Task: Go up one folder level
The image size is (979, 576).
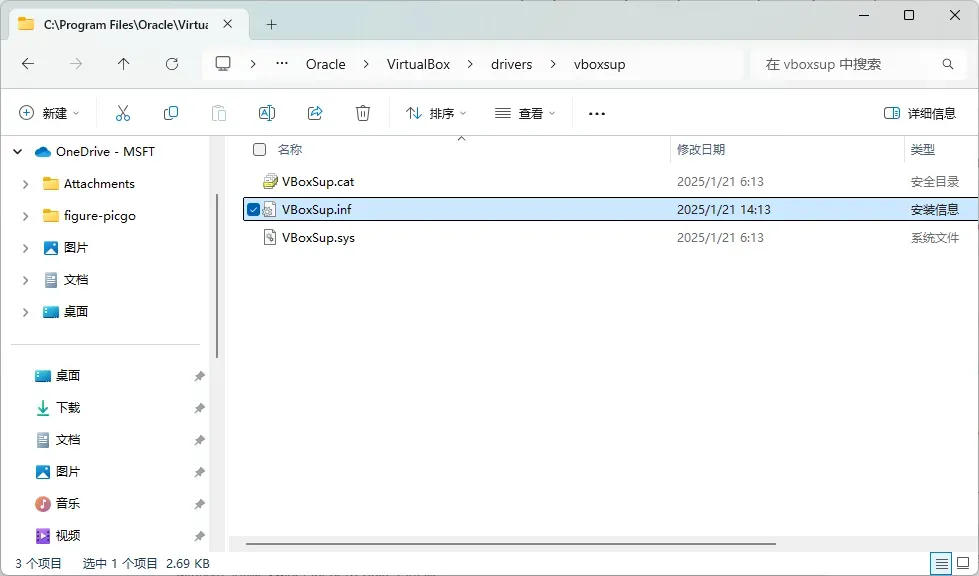Action: (x=124, y=64)
